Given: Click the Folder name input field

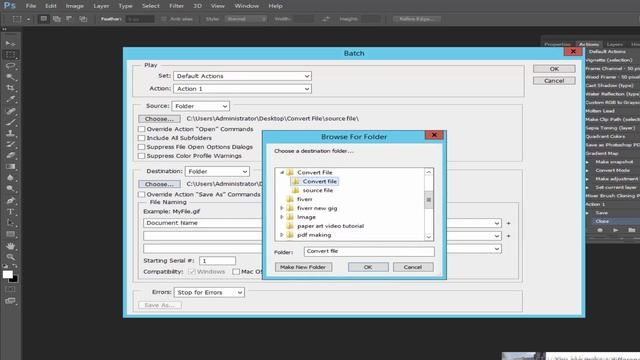Looking at the screenshot, I should point(369,251).
